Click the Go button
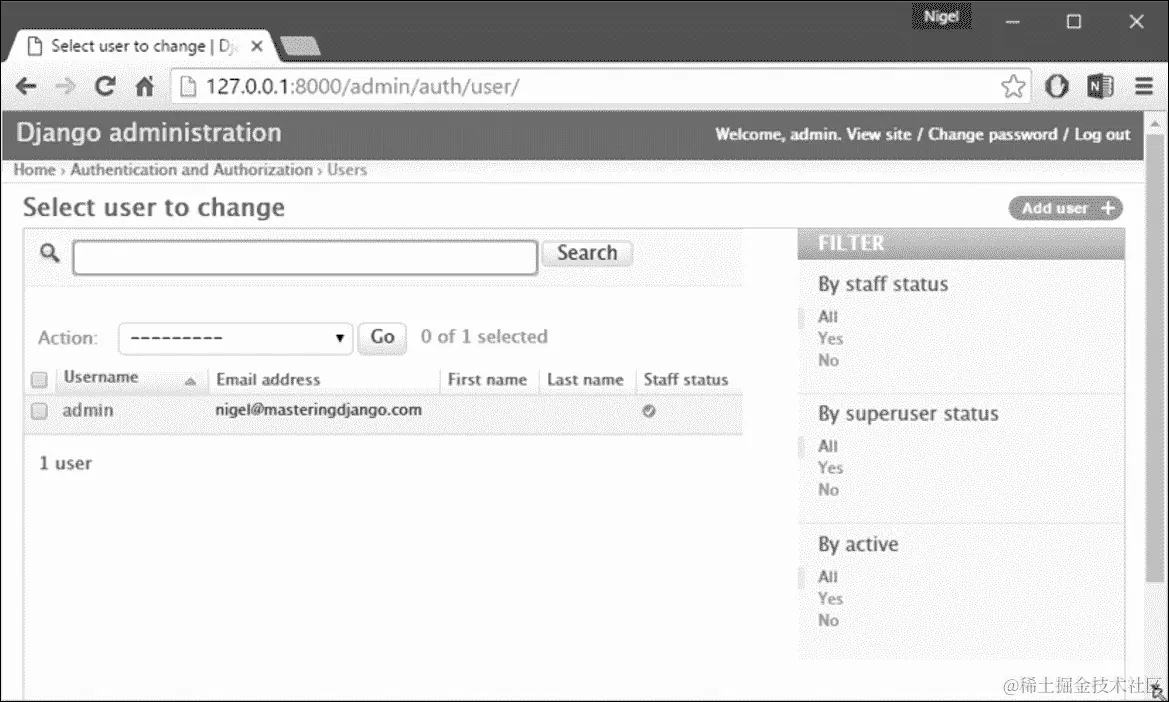1169x702 pixels. coord(382,338)
